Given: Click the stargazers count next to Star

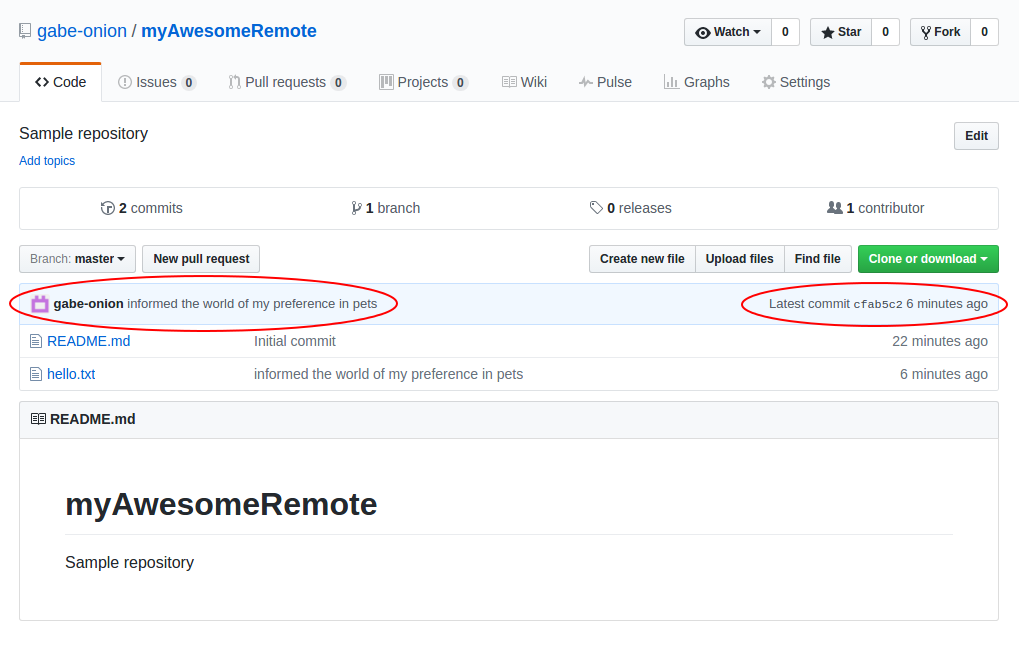Looking at the screenshot, I should (x=885, y=32).
